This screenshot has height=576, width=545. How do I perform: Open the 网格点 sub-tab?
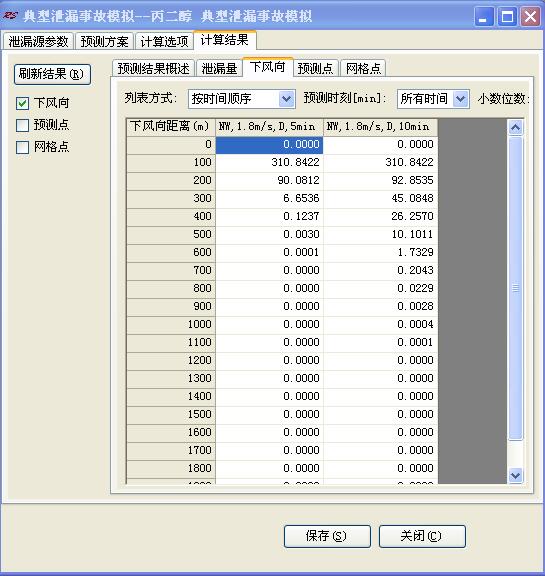363,68
